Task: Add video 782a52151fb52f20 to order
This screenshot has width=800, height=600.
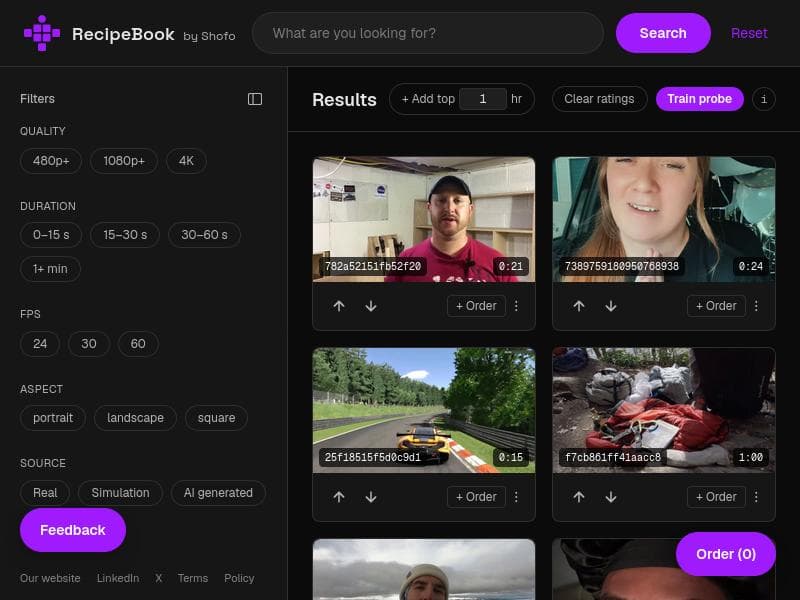Action: pos(476,306)
